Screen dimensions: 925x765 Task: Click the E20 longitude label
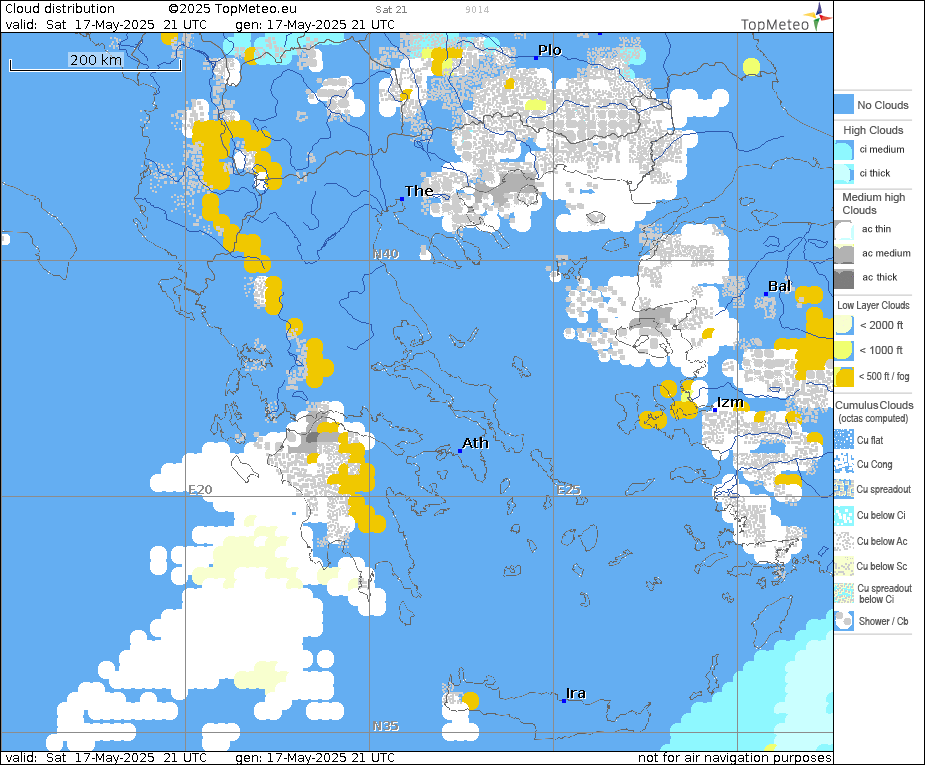point(200,489)
